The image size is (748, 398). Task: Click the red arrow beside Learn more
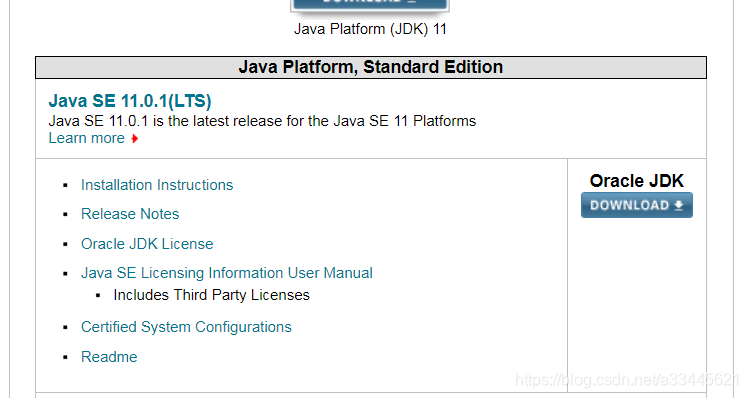coord(135,138)
